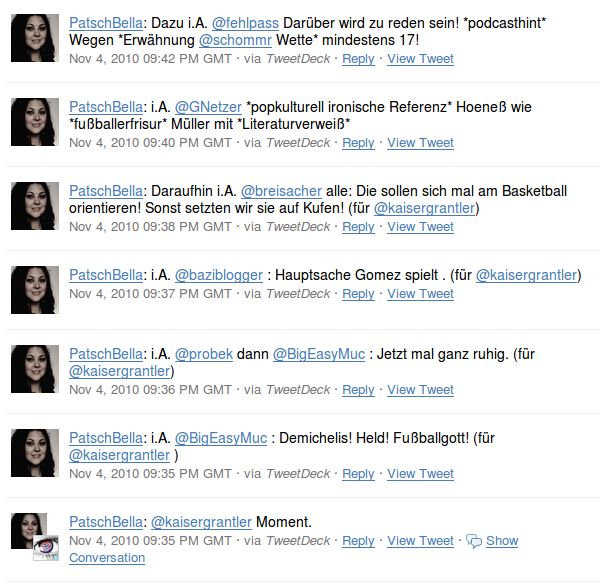Click avatar thumbnail of the 09:42 PM tweet
606x585 pixels.
point(35,38)
